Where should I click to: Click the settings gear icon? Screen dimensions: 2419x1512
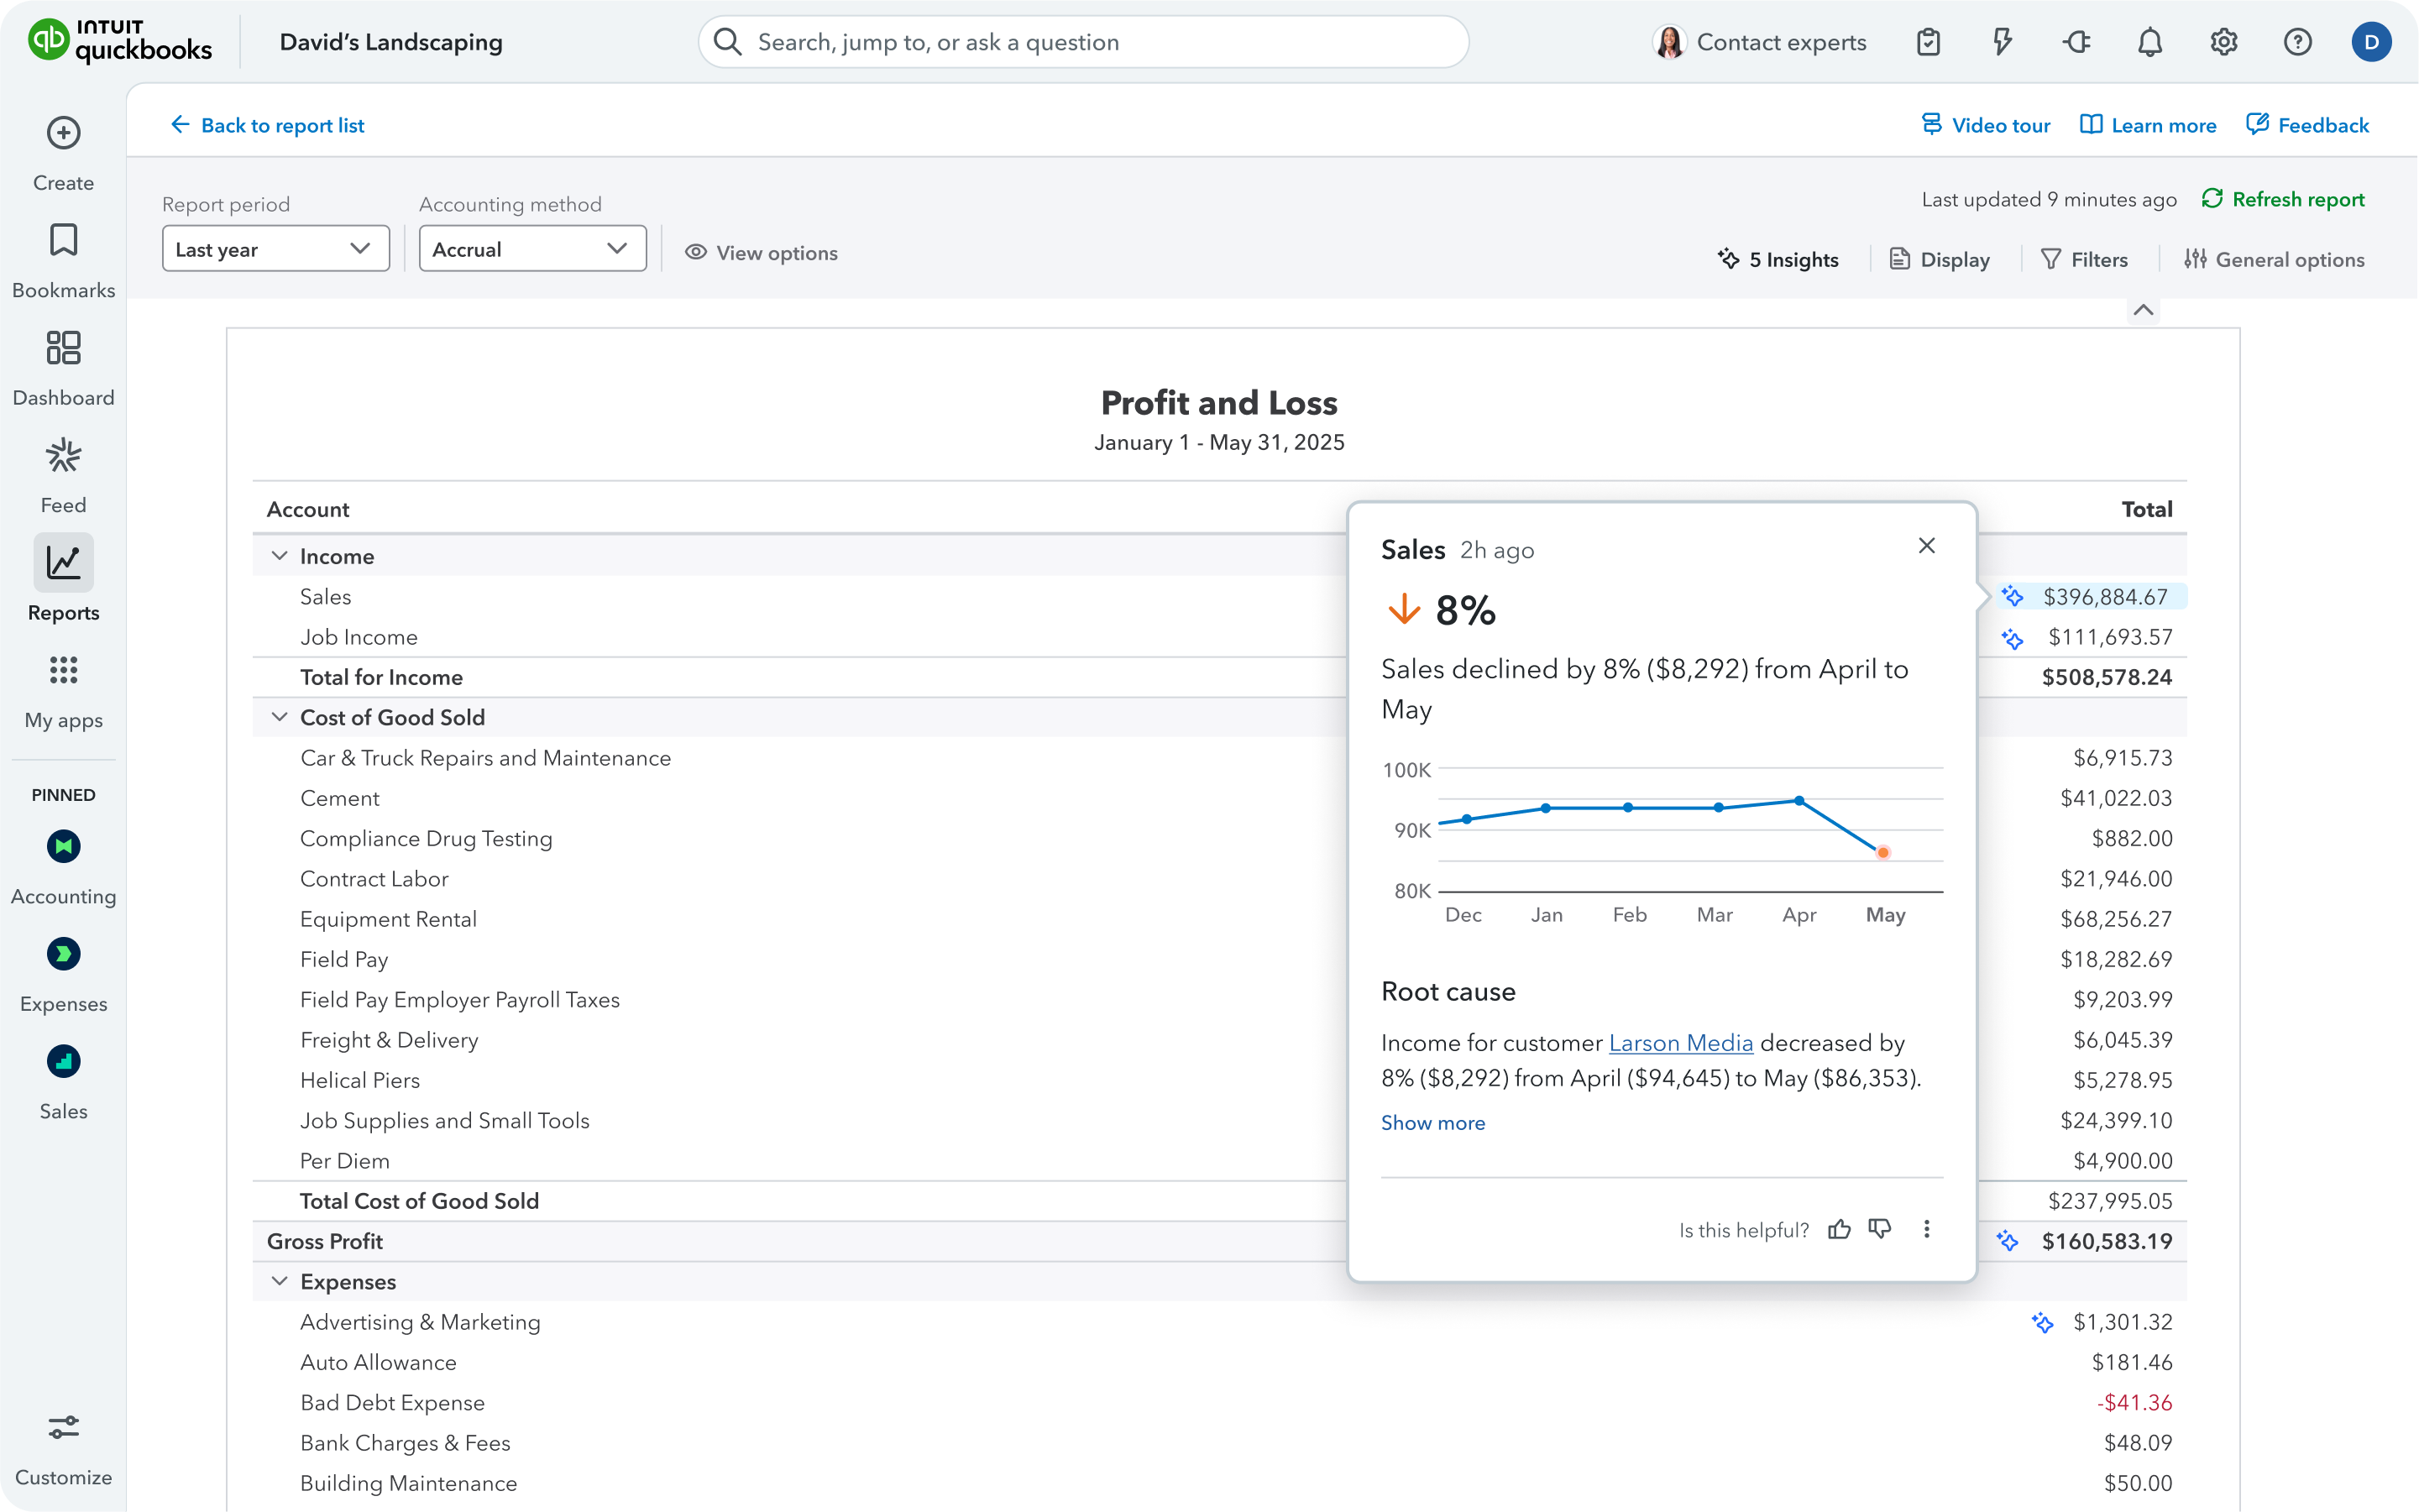pos(2223,42)
